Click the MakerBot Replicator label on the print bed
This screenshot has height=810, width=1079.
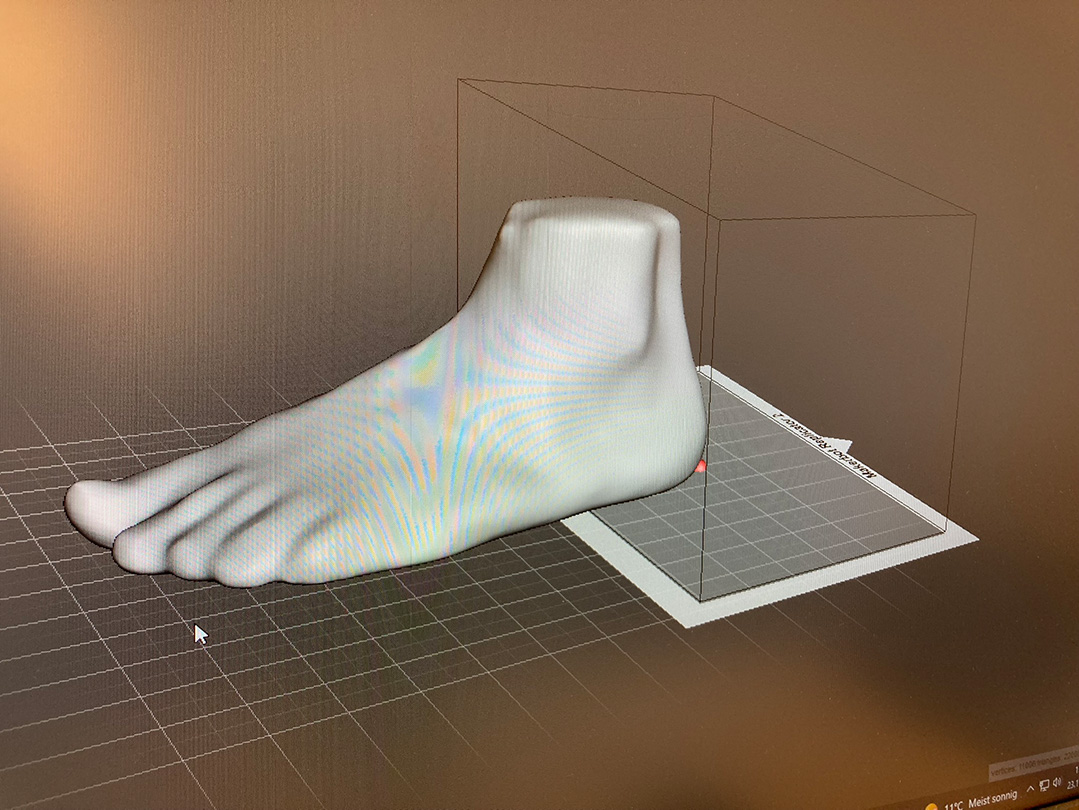click(x=826, y=445)
